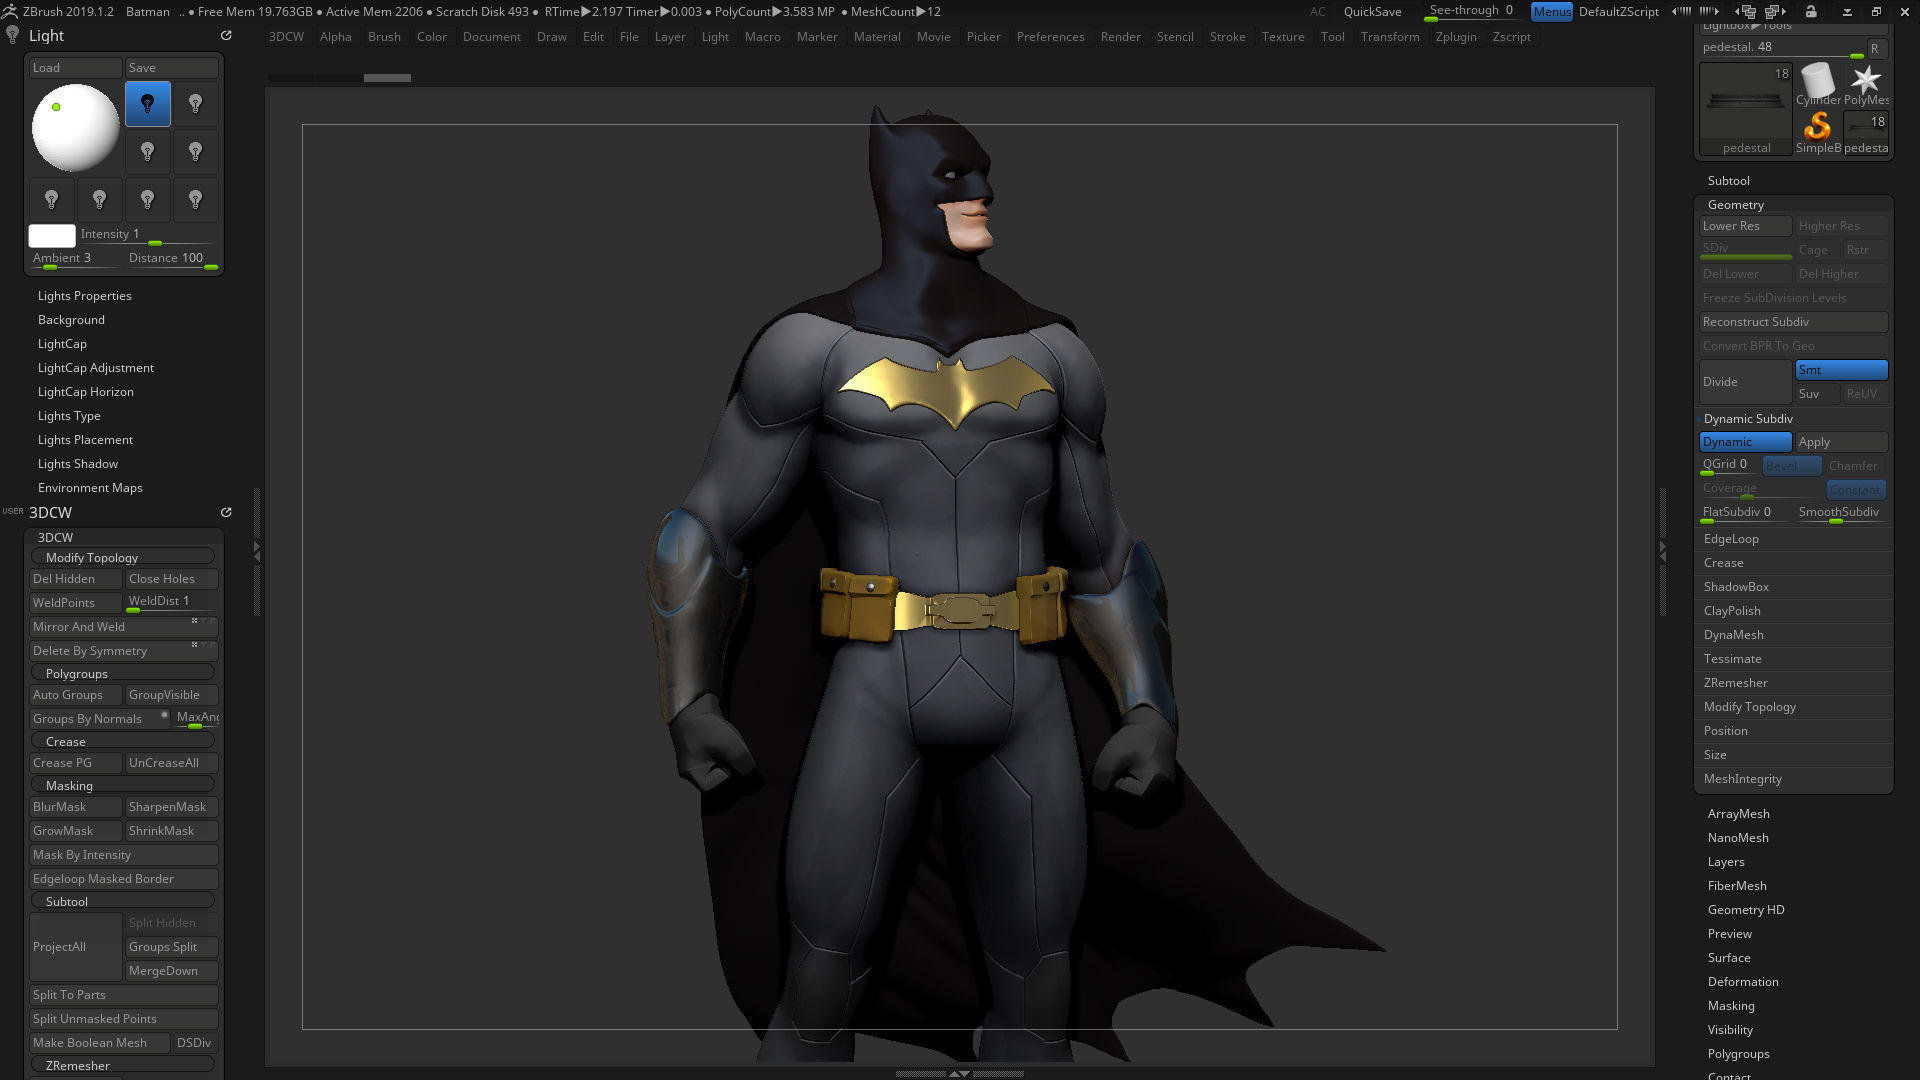Toggle the Constant option

coord(1856,490)
